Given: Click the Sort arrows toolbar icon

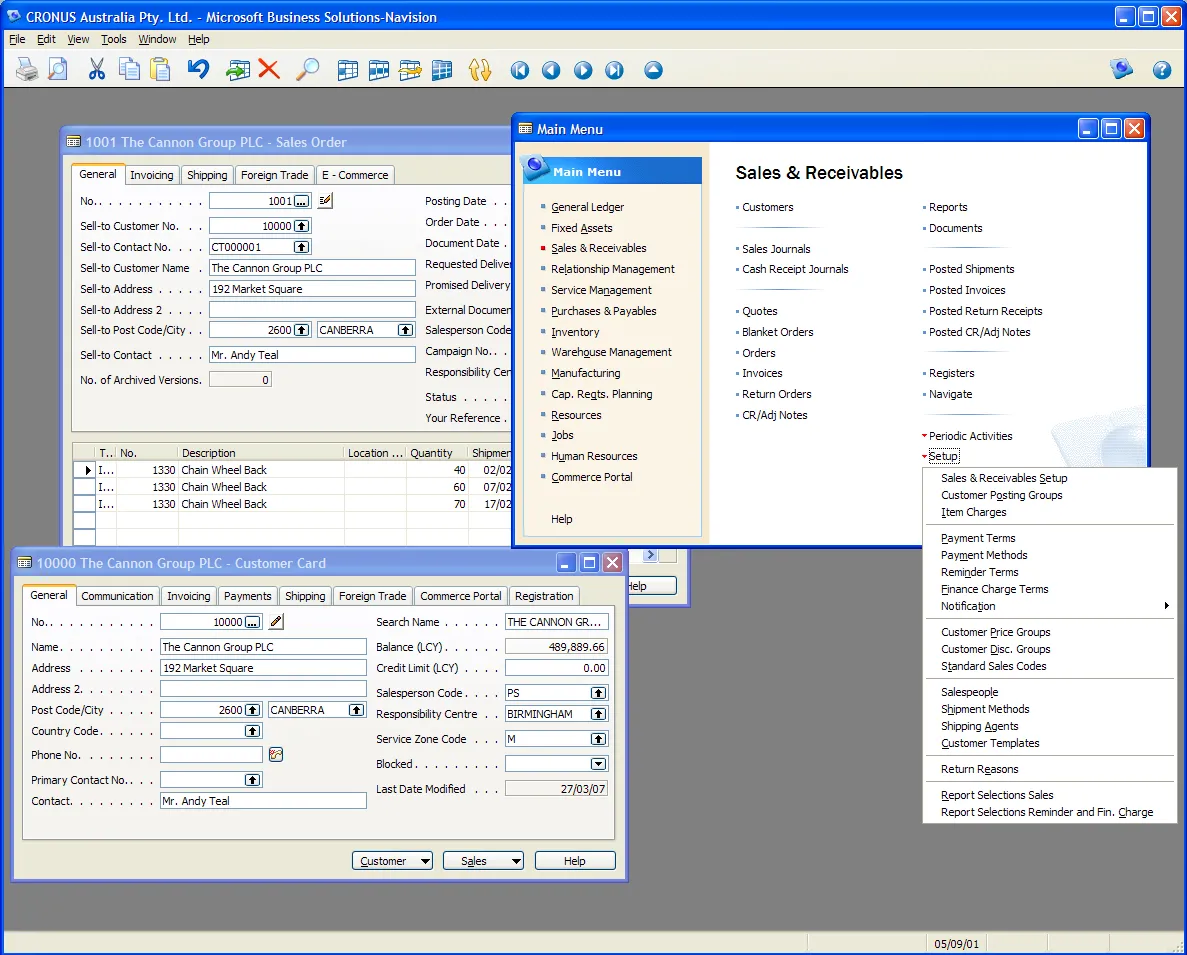Looking at the screenshot, I should [x=480, y=70].
